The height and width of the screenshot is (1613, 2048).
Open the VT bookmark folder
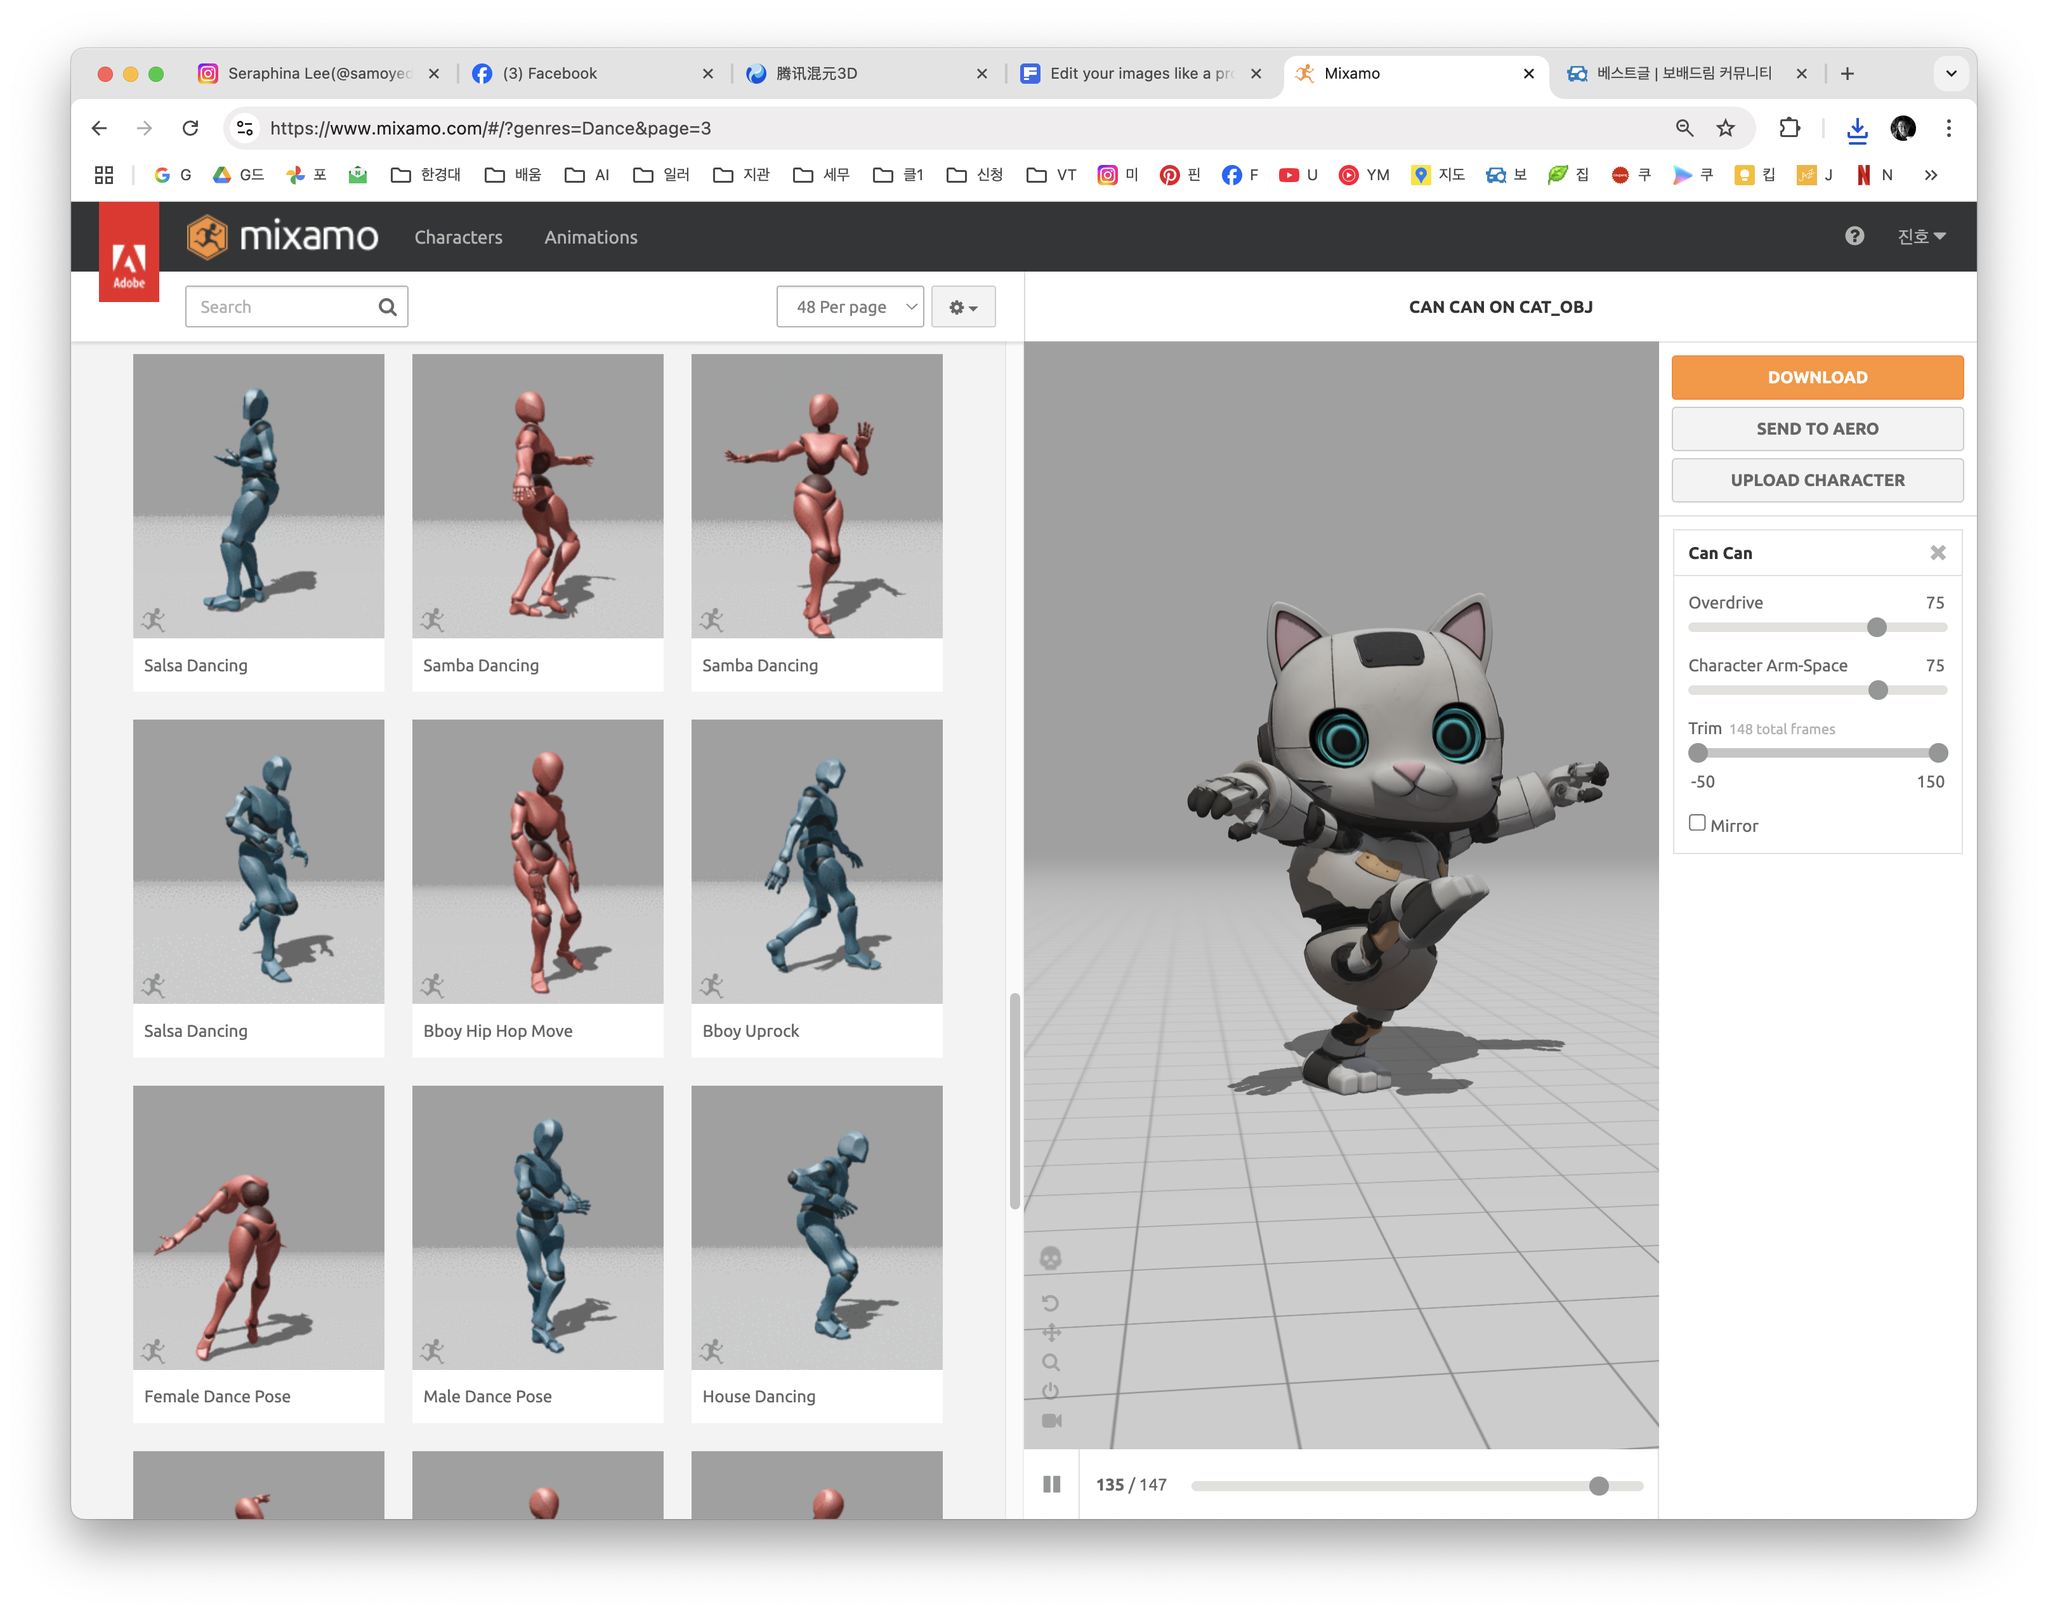(1051, 175)
